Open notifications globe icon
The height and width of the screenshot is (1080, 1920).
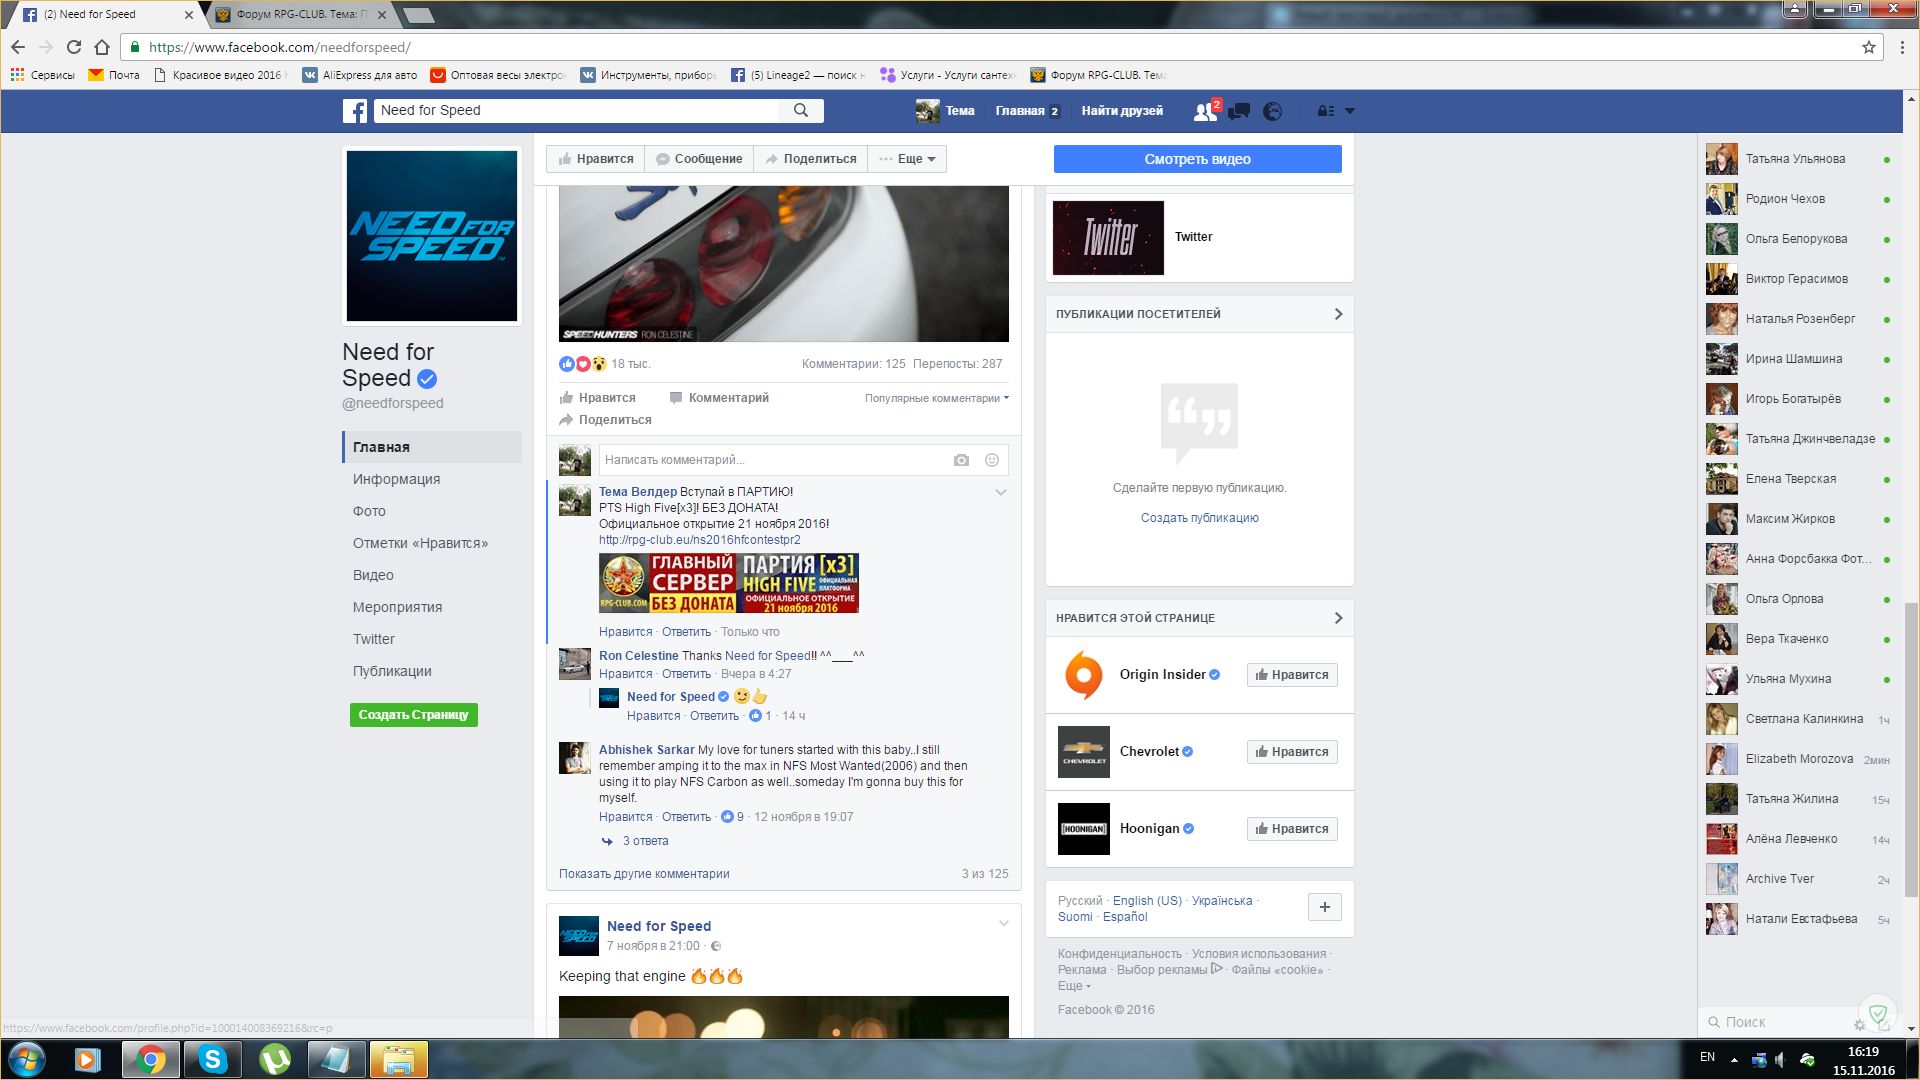1272,111
